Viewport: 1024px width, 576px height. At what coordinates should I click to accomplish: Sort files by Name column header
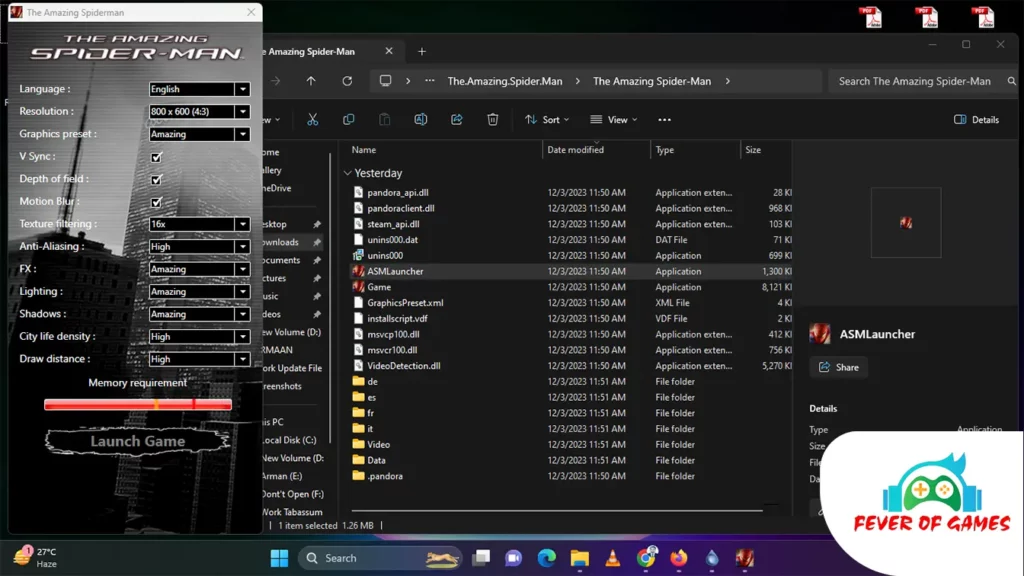(x=364, y=150)
